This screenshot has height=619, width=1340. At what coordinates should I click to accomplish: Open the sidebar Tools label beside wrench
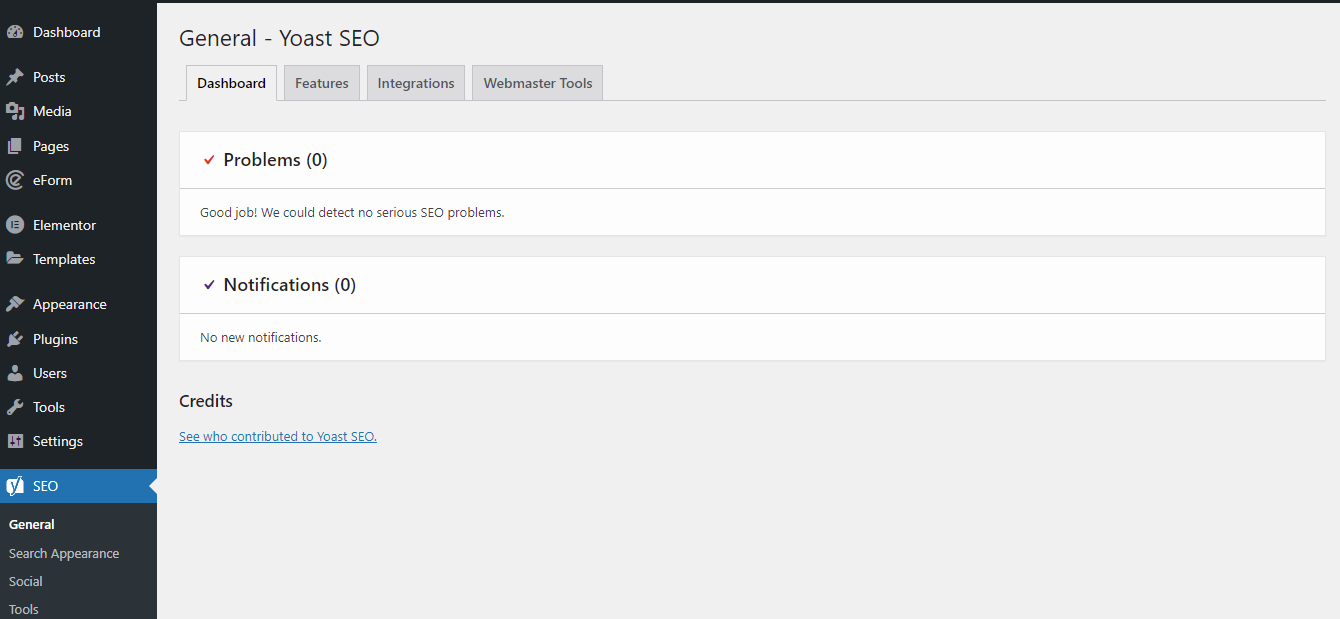click(x=49, y=407)
